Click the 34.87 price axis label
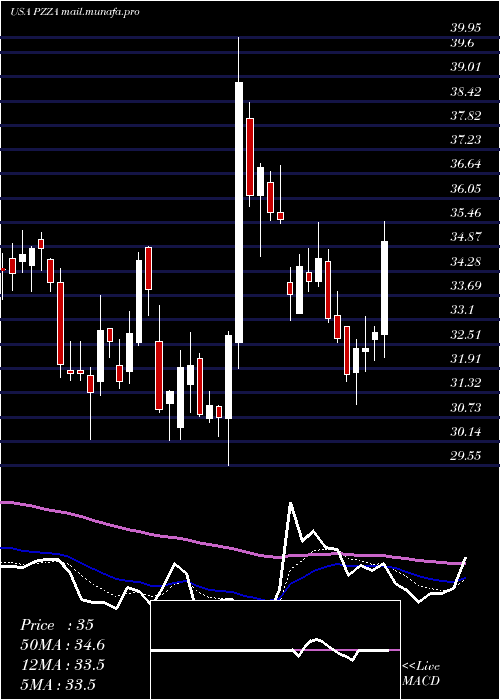500x700 pixels. point(466,237)
